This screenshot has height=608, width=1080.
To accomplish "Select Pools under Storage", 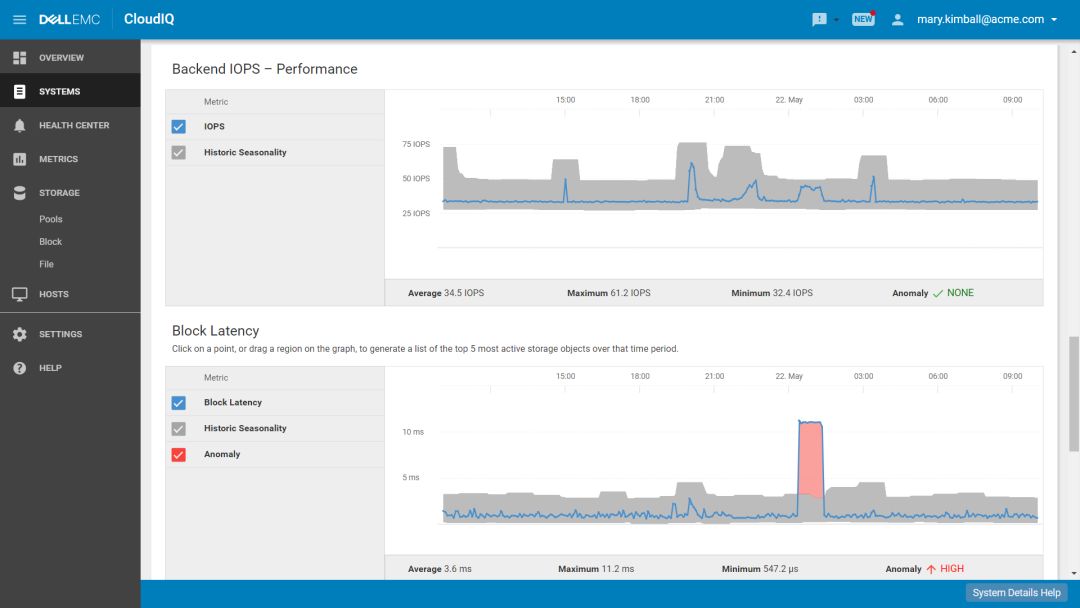I will point(51,219).
